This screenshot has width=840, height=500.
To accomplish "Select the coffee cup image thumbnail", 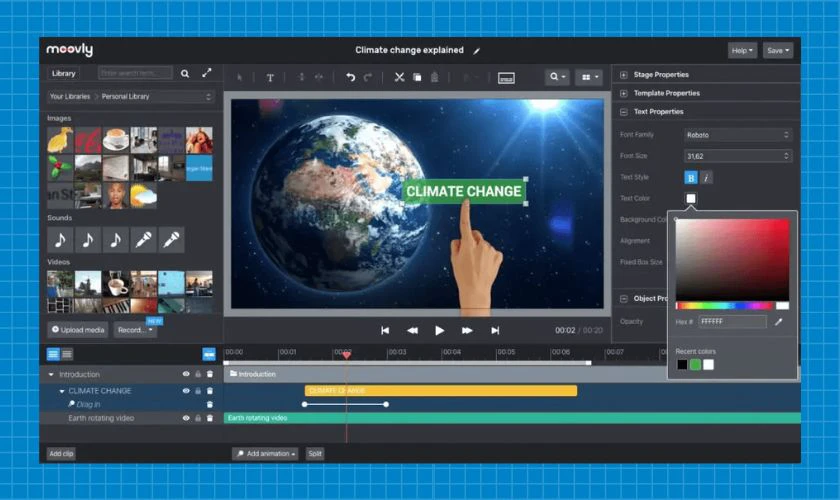I will point(116,140).
